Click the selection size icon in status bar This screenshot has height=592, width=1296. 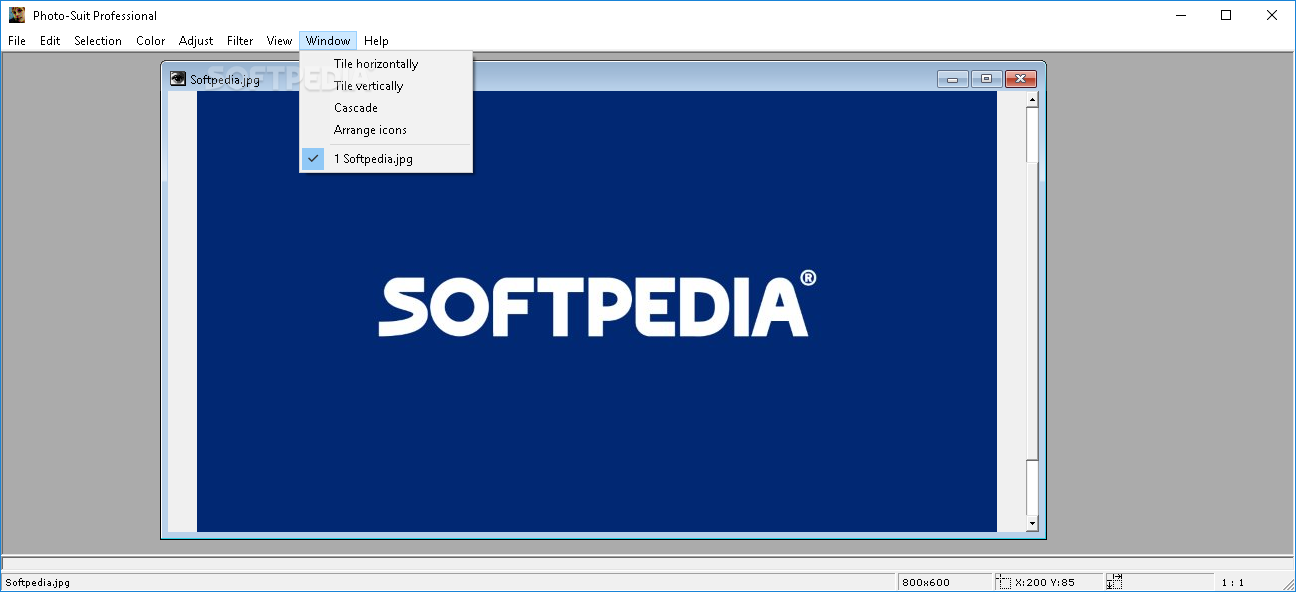tap(1115, 582)
